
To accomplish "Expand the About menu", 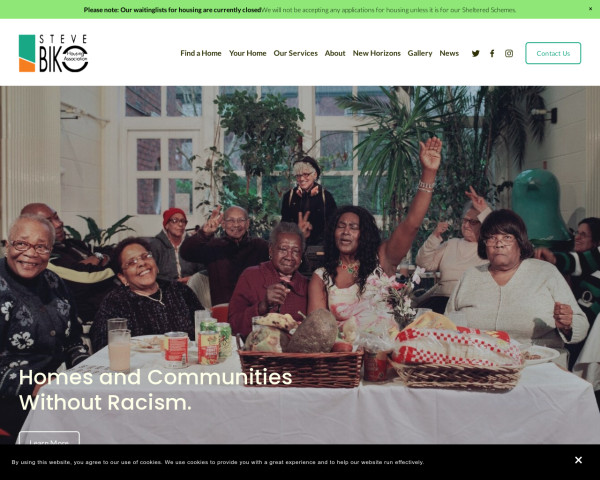I will [x=335, y=53].
